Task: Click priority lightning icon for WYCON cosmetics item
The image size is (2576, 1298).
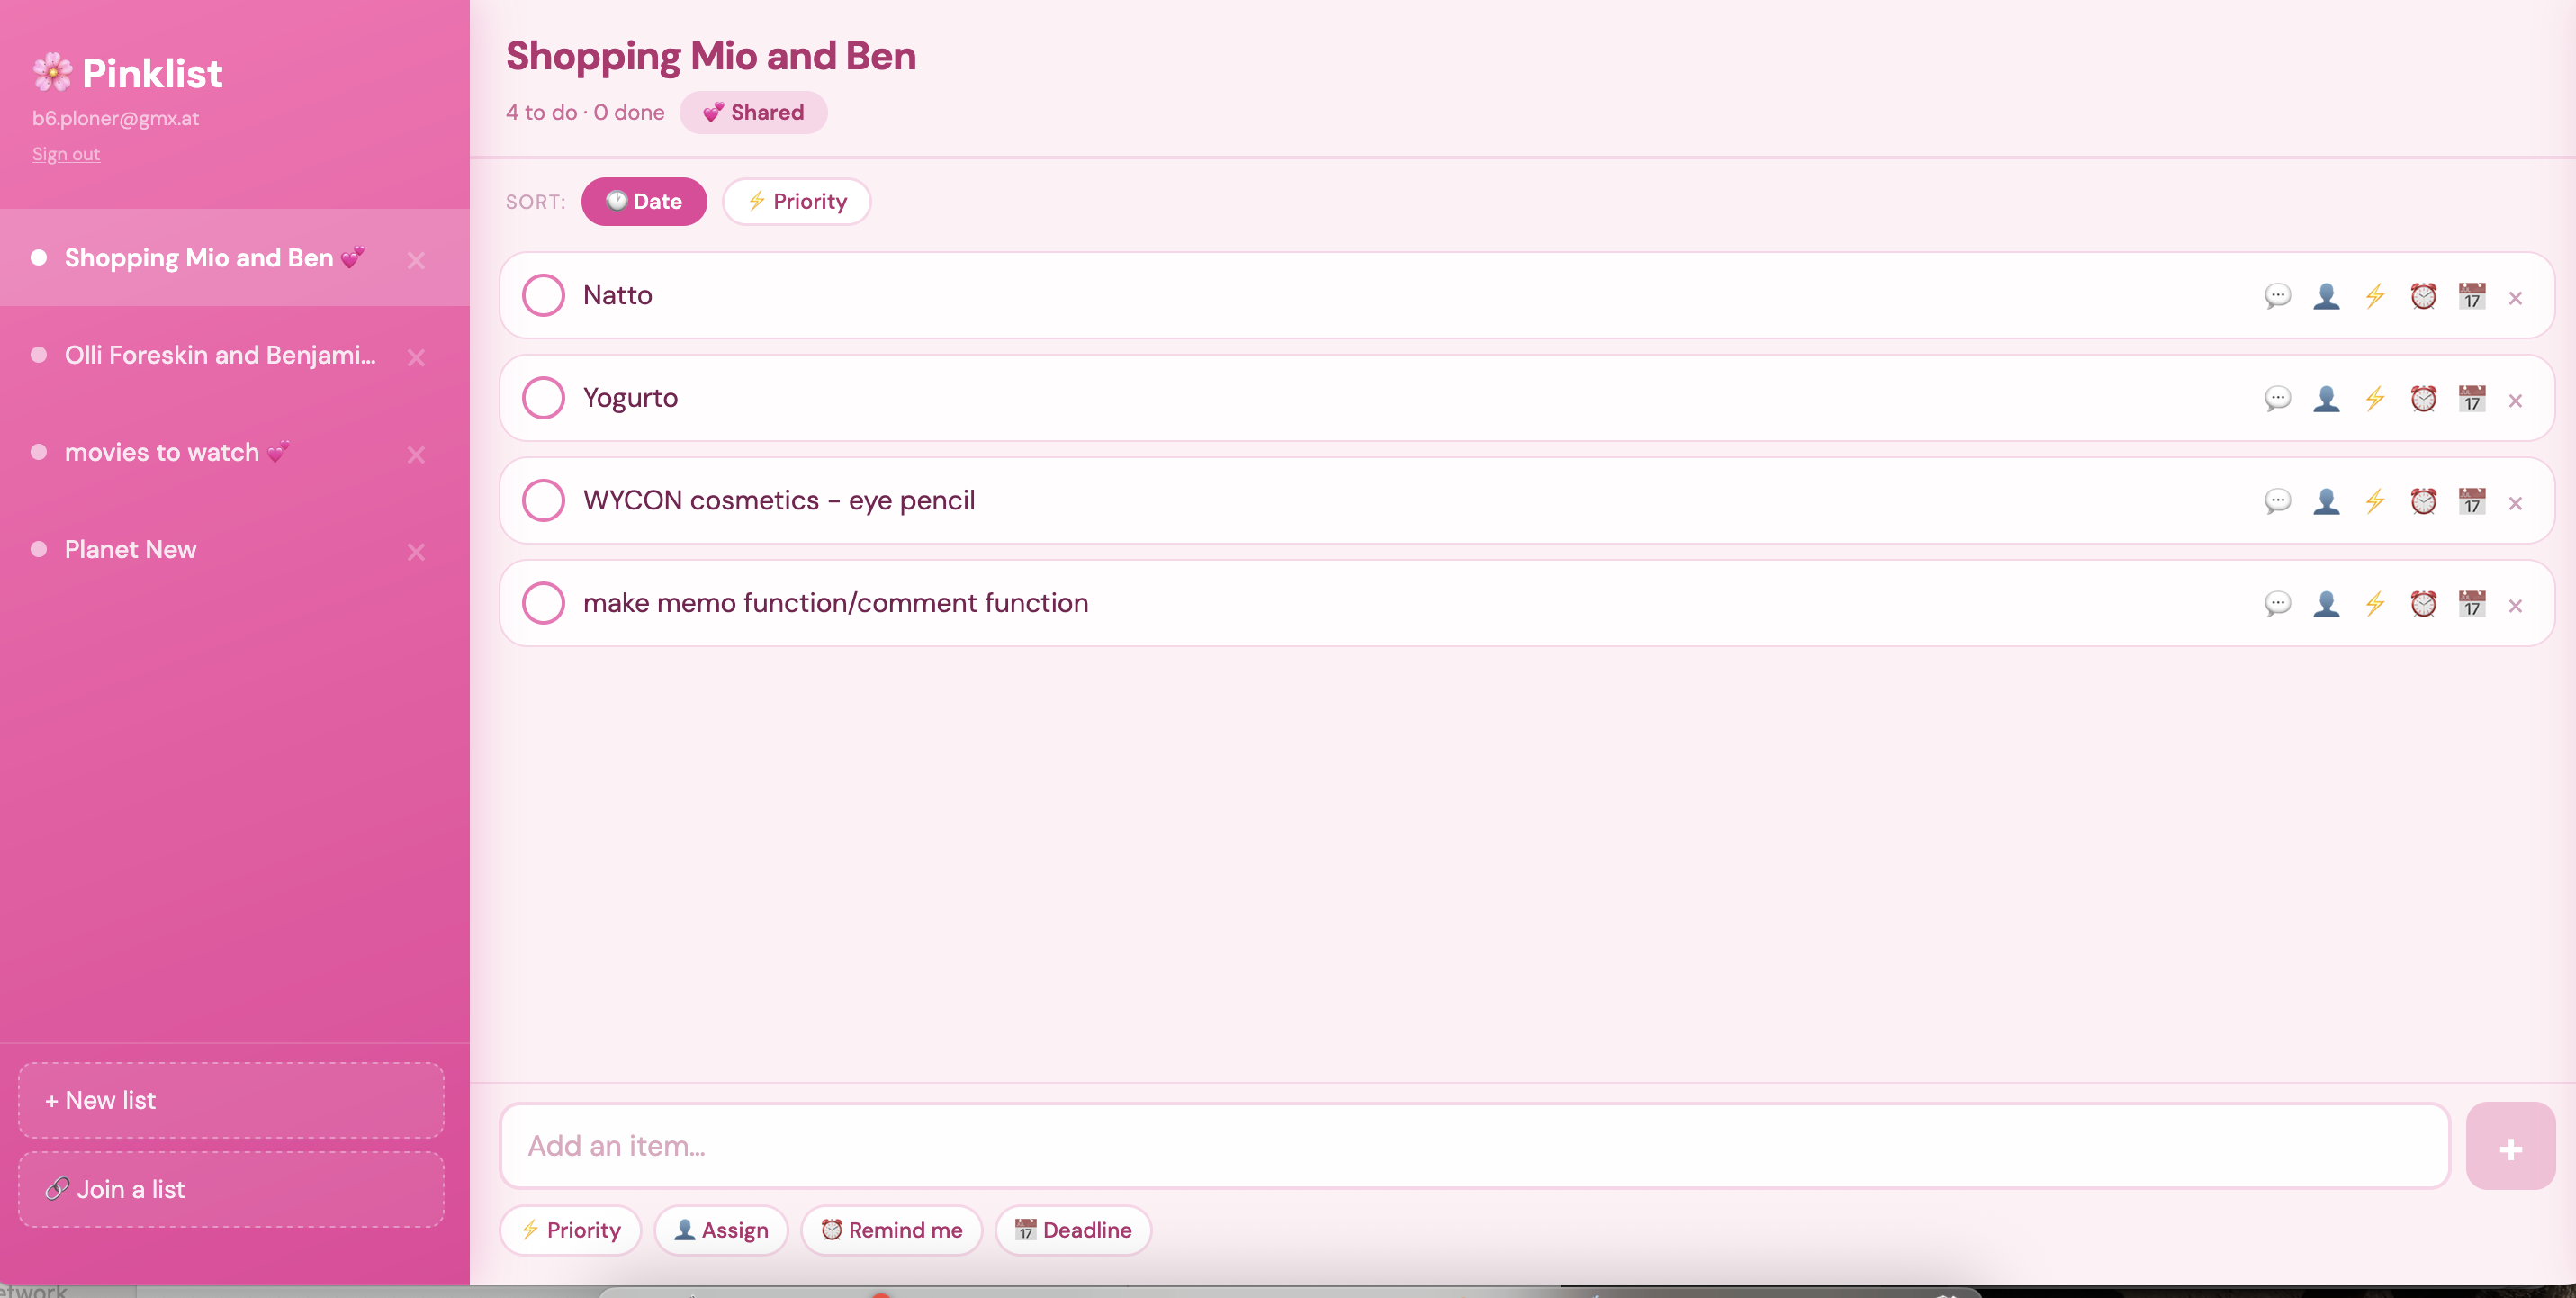Action: pos(2375,501)
